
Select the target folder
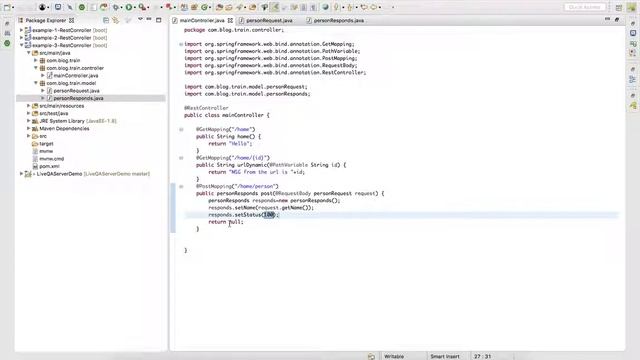point(46,143)
